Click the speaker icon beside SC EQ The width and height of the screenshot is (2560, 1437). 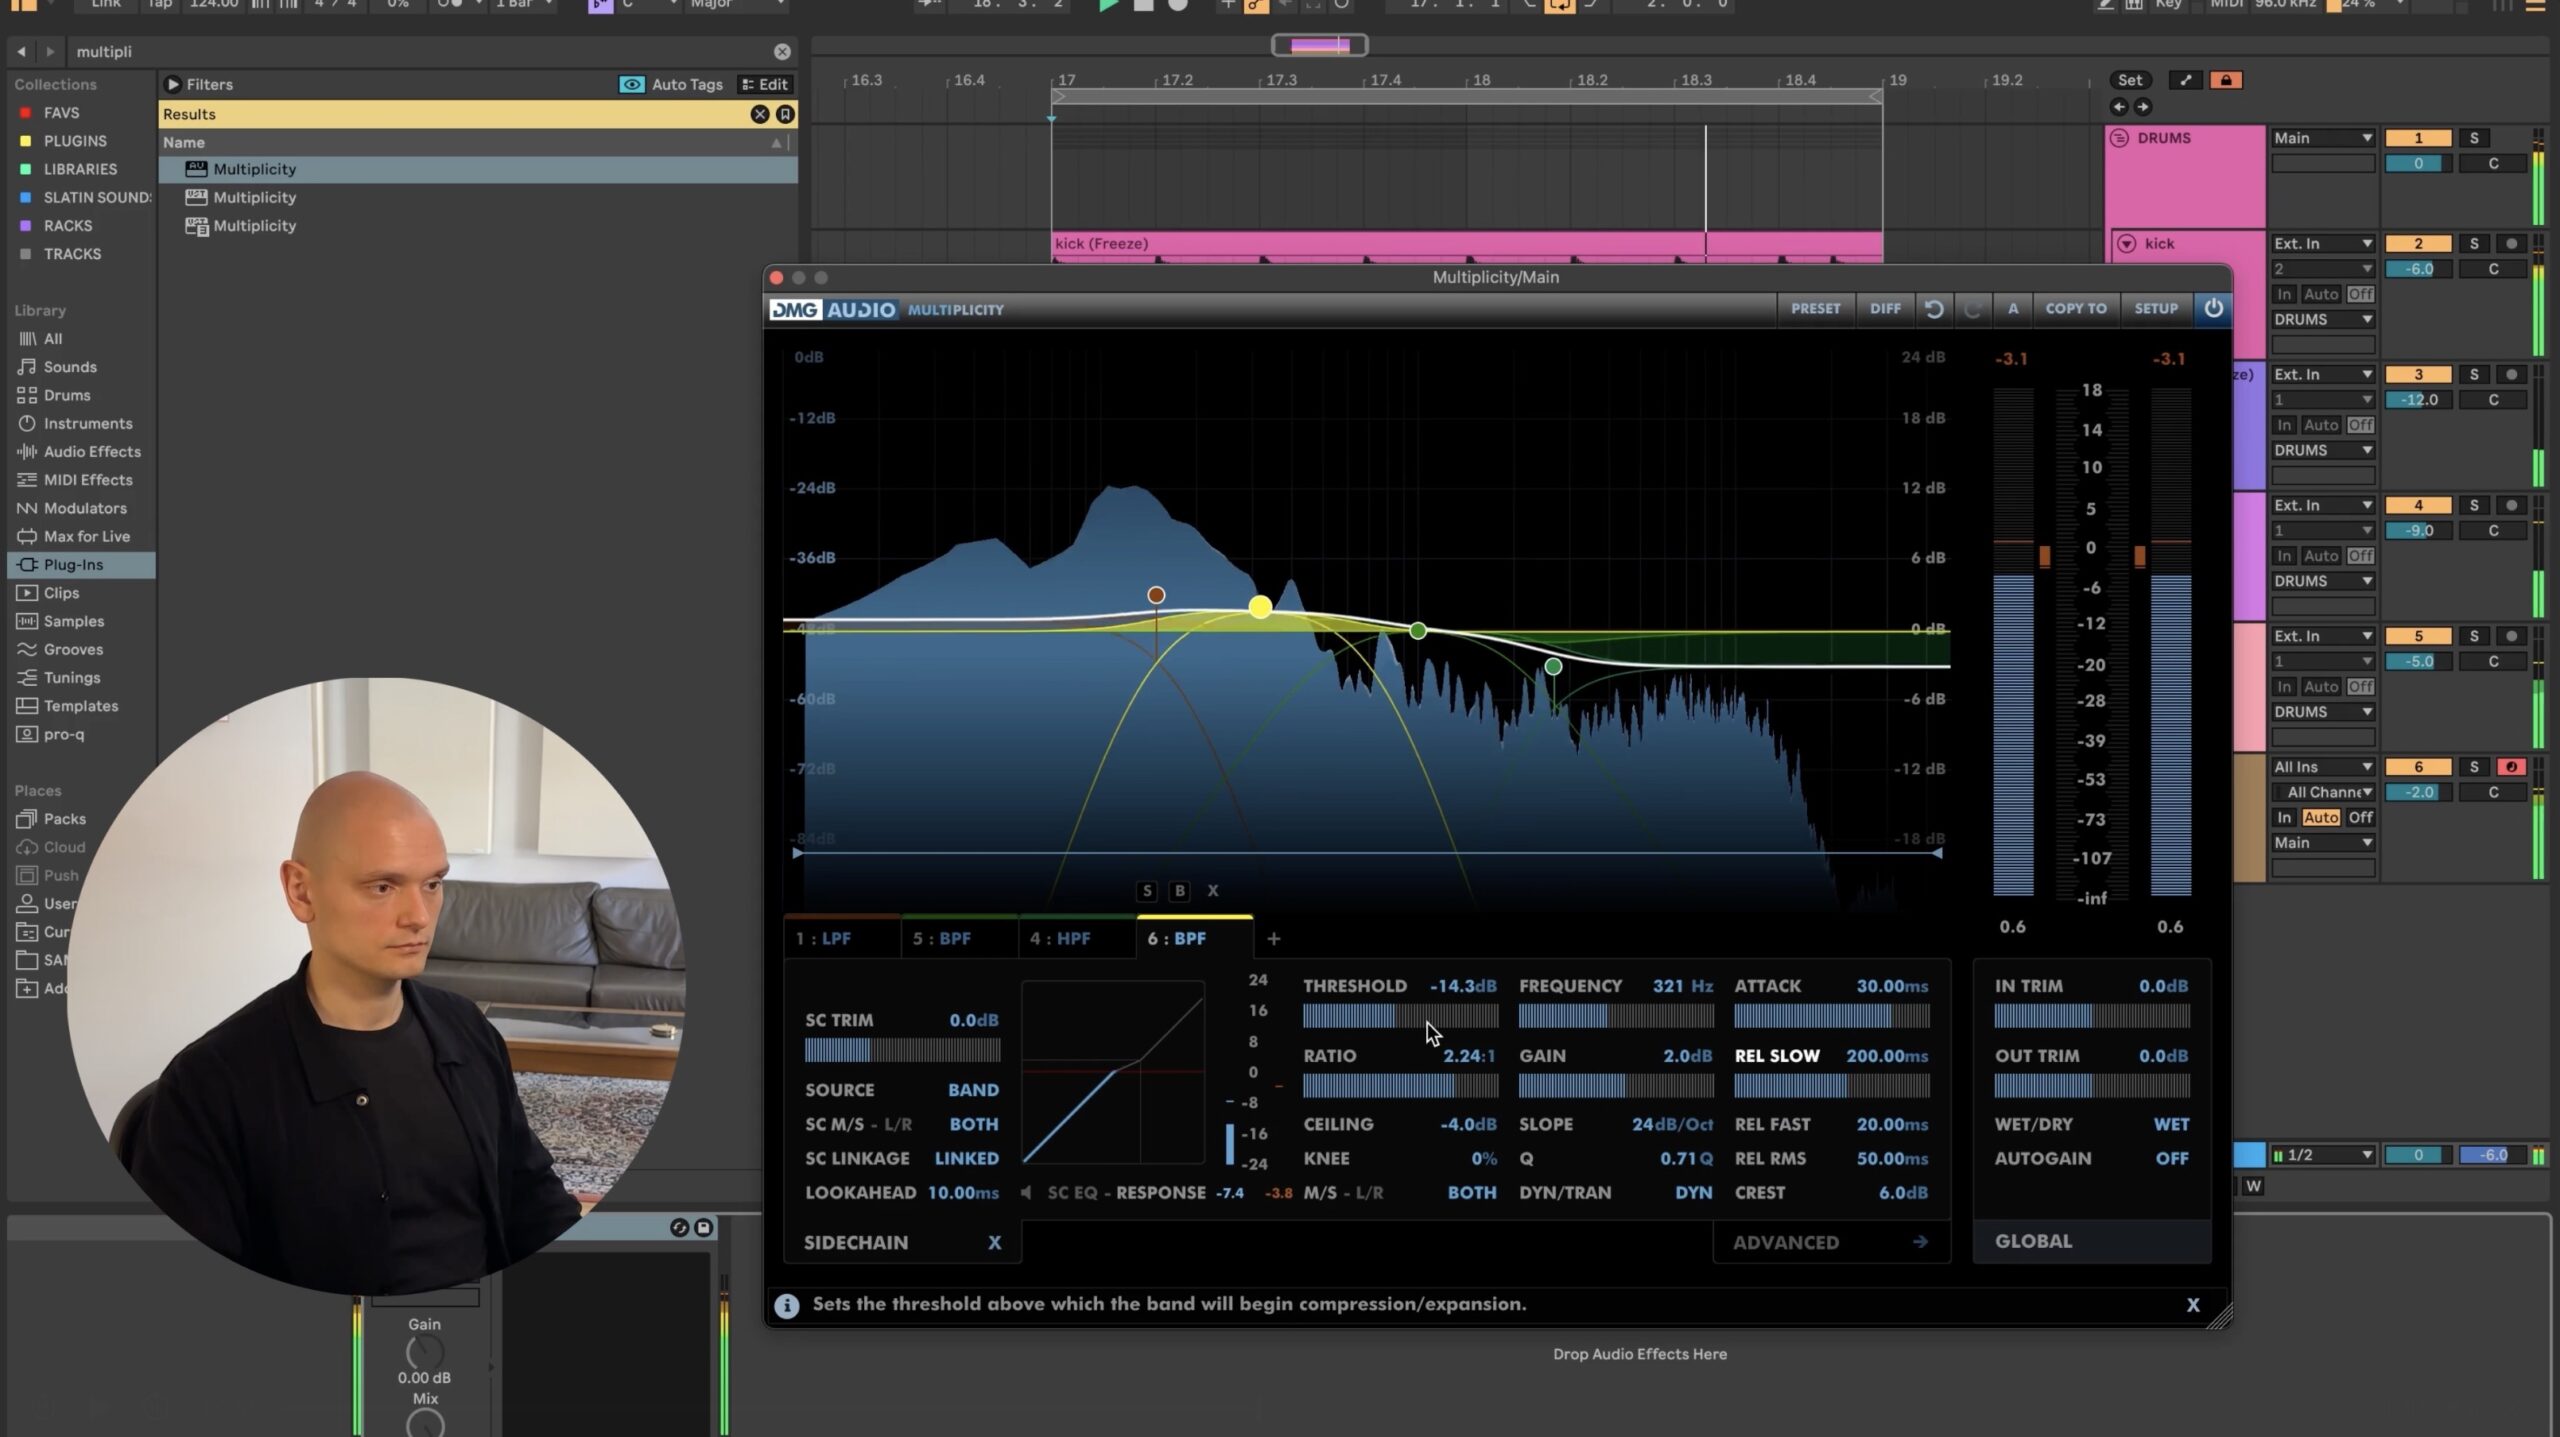coord(1027,1192)
